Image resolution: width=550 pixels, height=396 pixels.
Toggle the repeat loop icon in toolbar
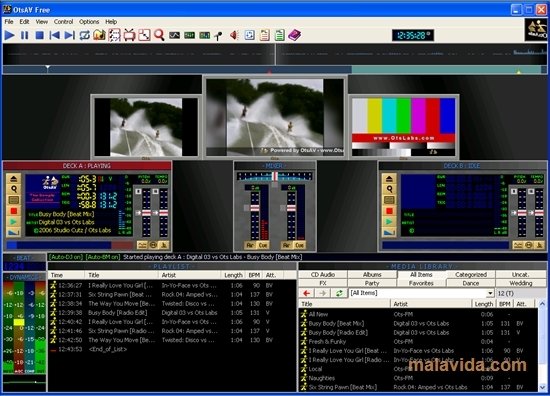click(x=85, y=35)
